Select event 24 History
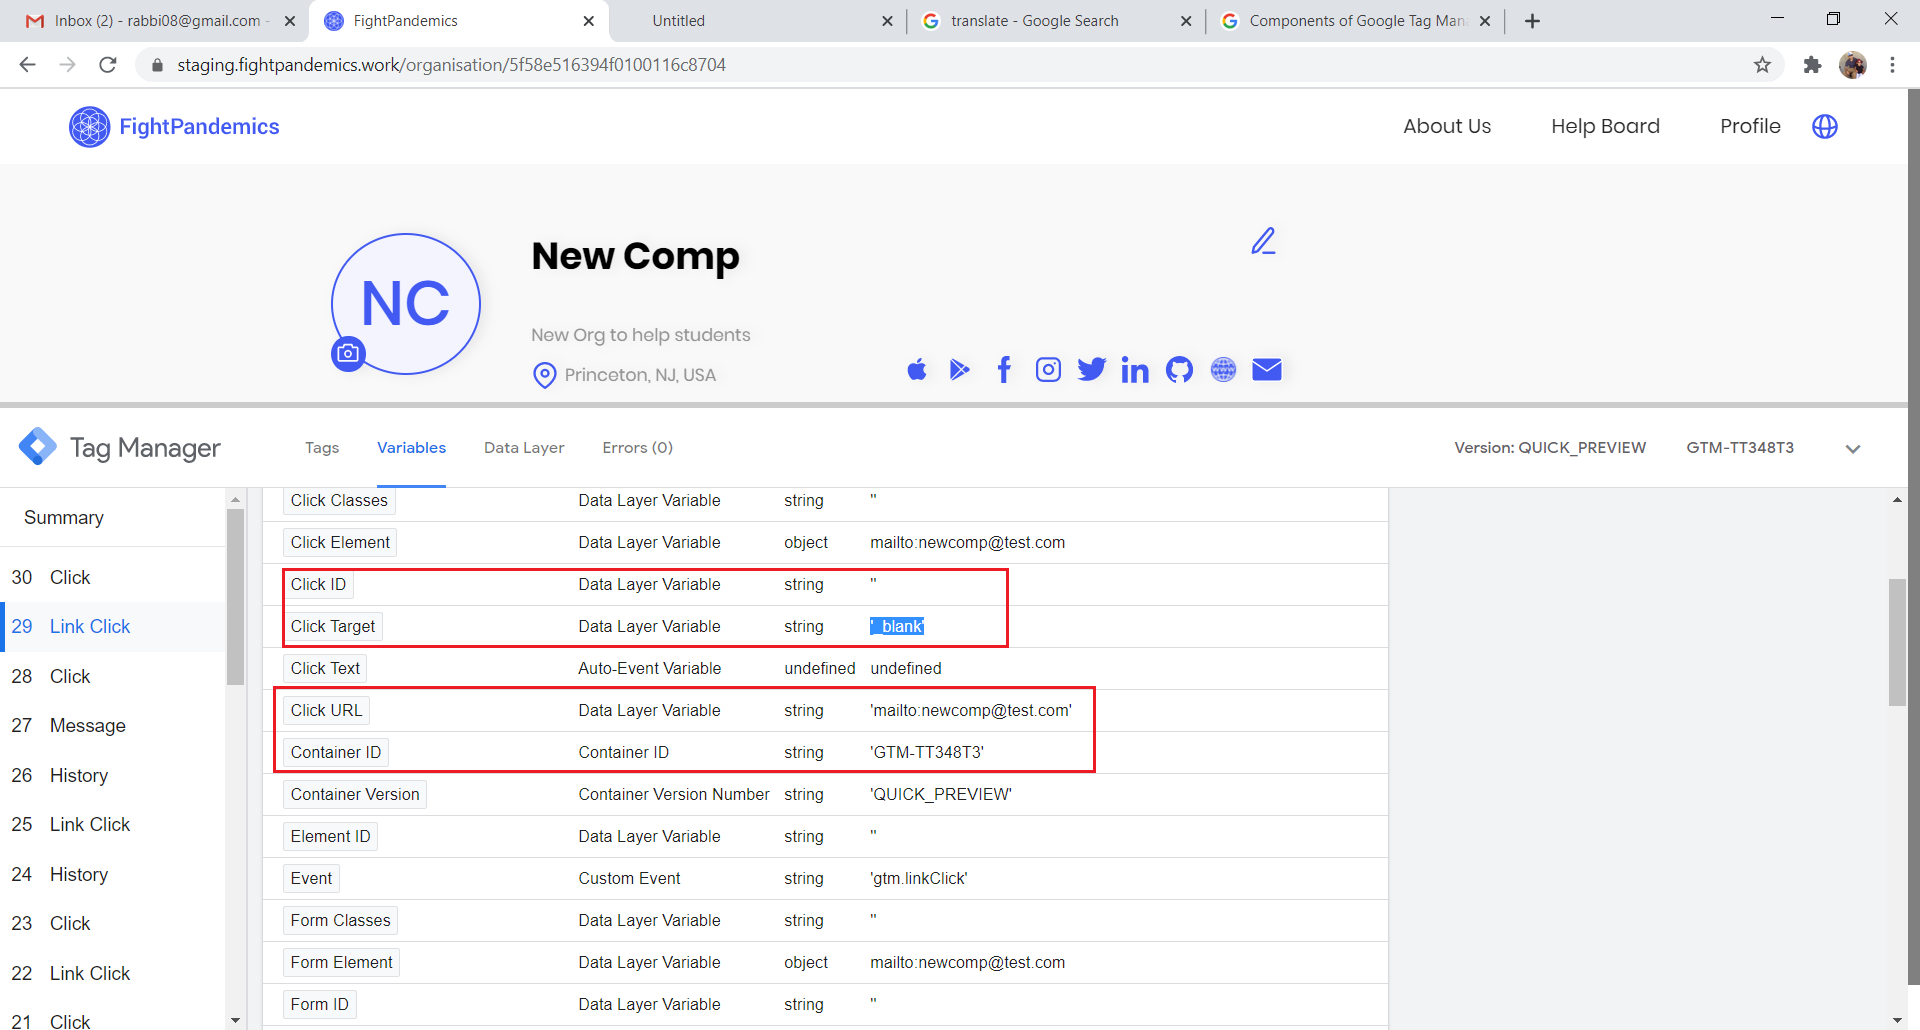The image size is (1920, 1030). coord(113,874)
